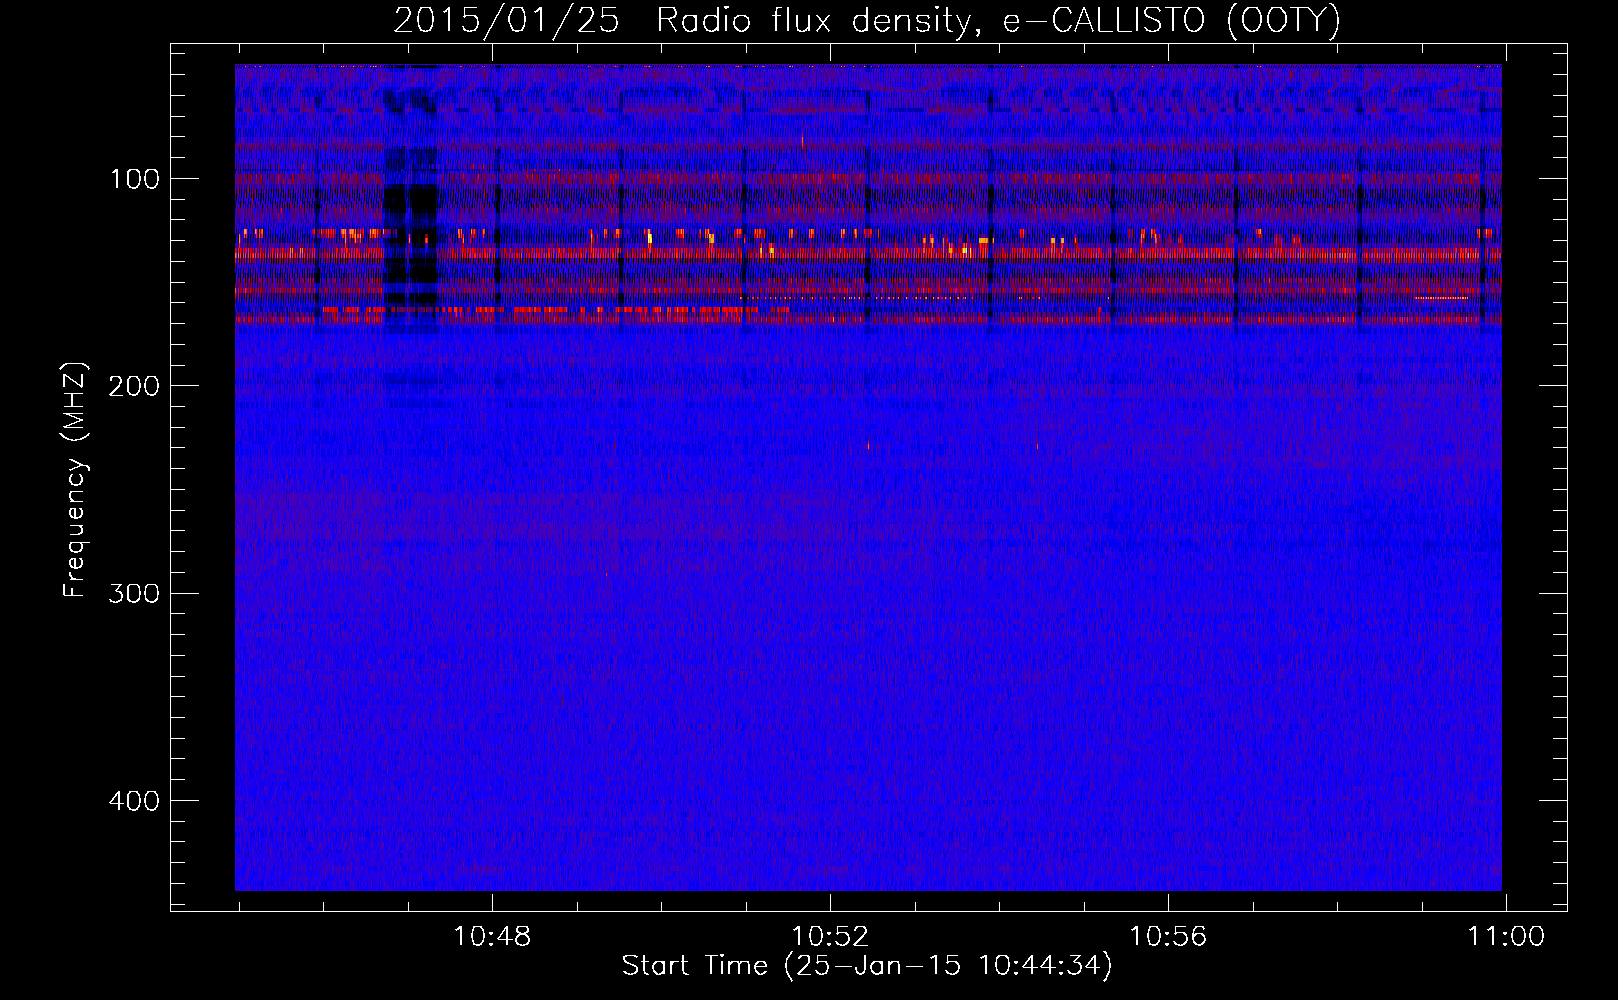This screenshot has height=1000, width=1618.
Task: Click the '400' frequency axis label
Action: [135, 802]
